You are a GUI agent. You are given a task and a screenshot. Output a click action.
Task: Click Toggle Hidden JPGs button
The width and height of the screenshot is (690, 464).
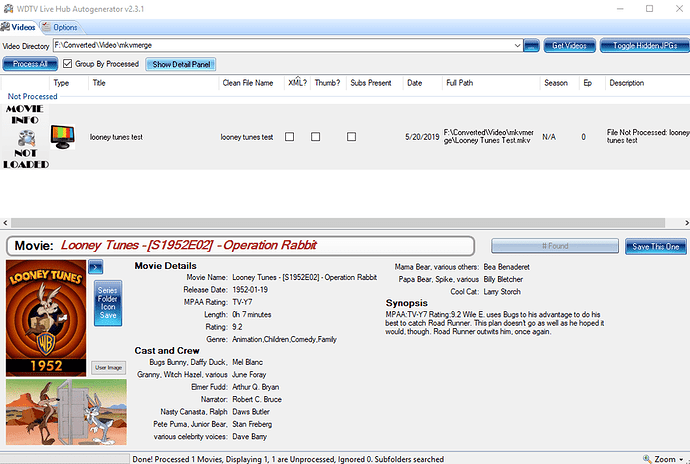tap(645, 45)
